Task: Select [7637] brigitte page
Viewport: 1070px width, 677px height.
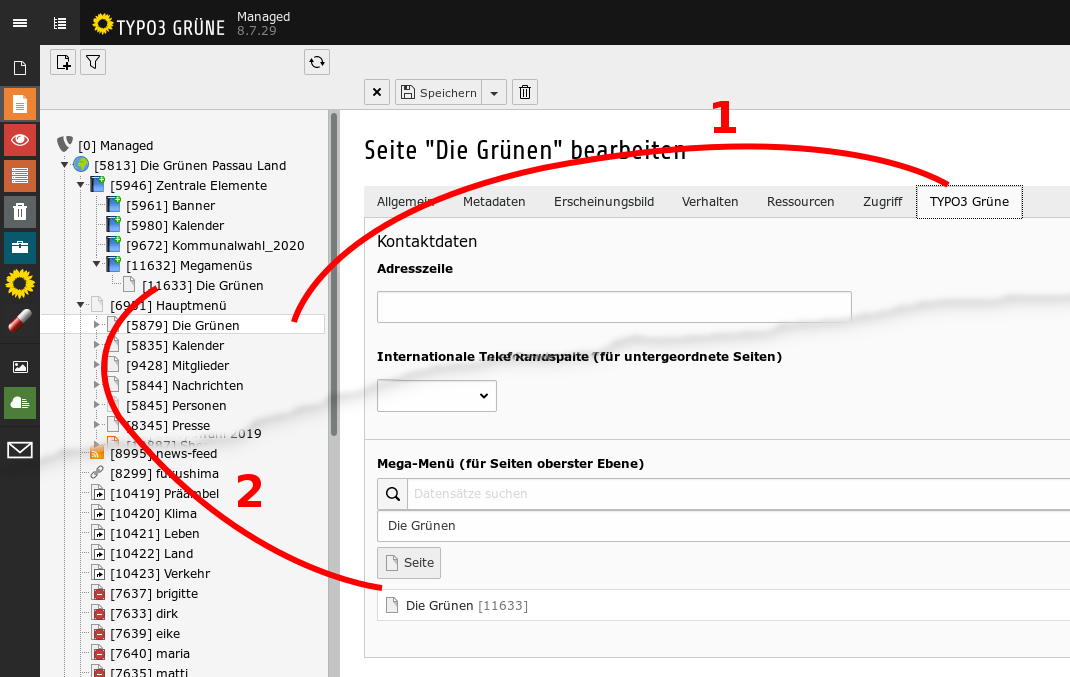Action: pos(154,594)
